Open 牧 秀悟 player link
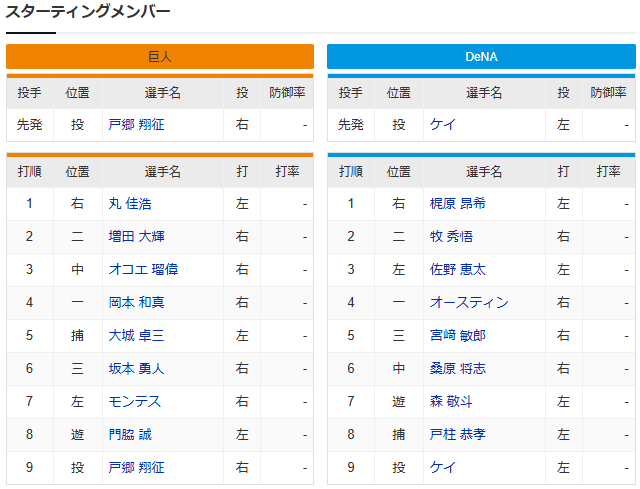Screen dimensions: 640x489 [451, 237]
